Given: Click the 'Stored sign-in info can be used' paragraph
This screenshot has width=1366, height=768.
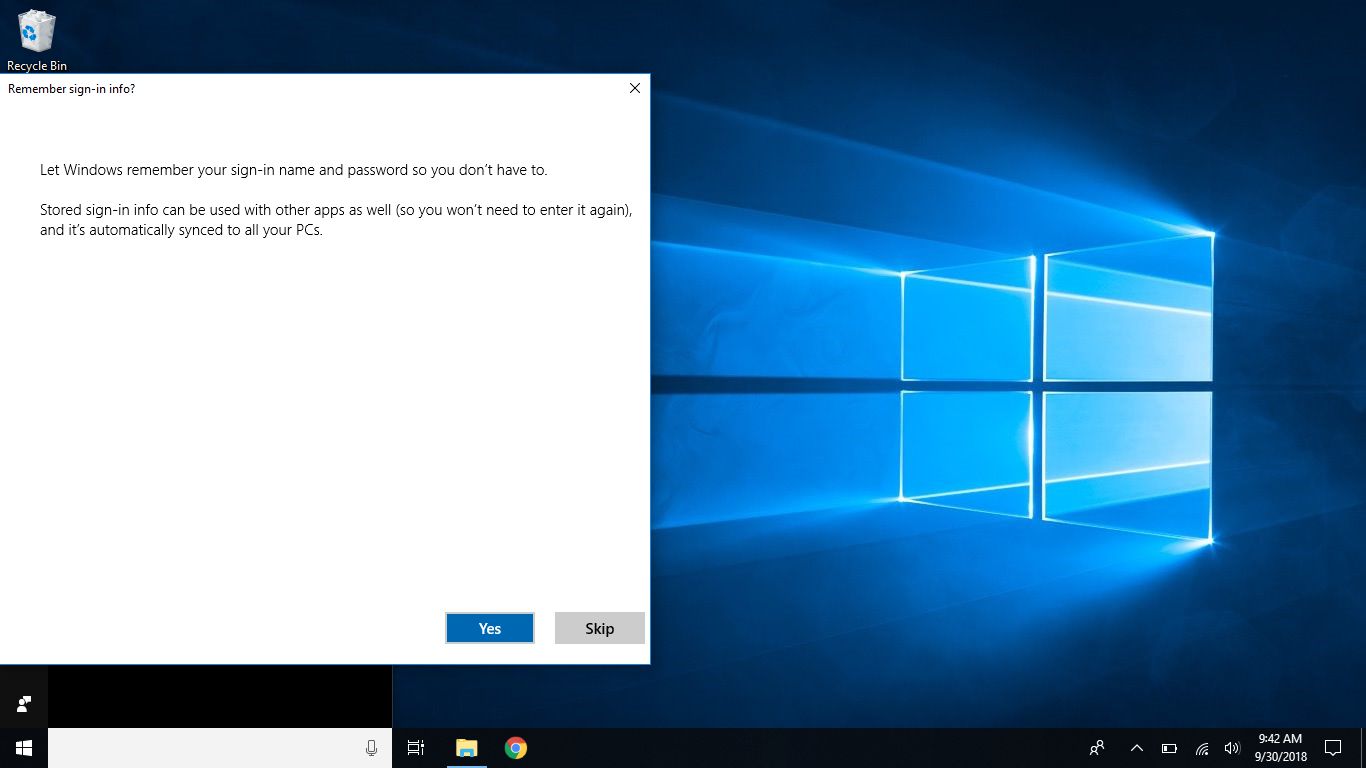Looking at the screenshot, I should pyautogui.click(x=336, y=220).
